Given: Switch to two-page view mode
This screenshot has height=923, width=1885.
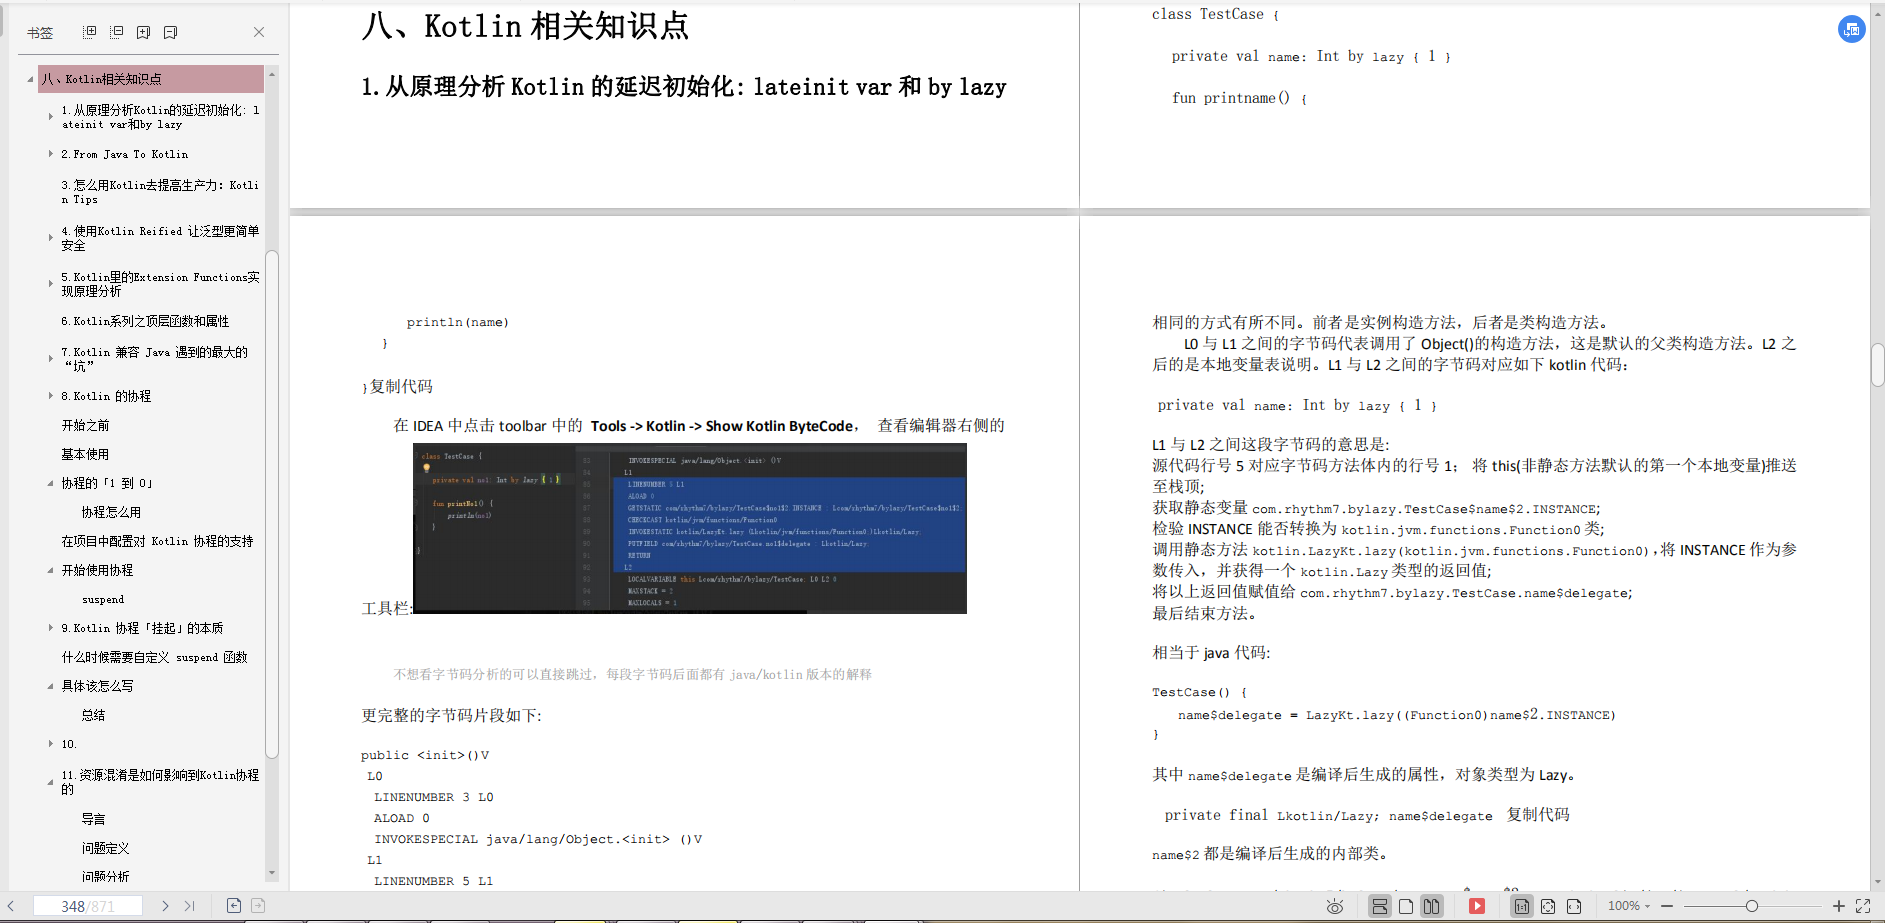Looking at the screenshot, I should 1432,906.
